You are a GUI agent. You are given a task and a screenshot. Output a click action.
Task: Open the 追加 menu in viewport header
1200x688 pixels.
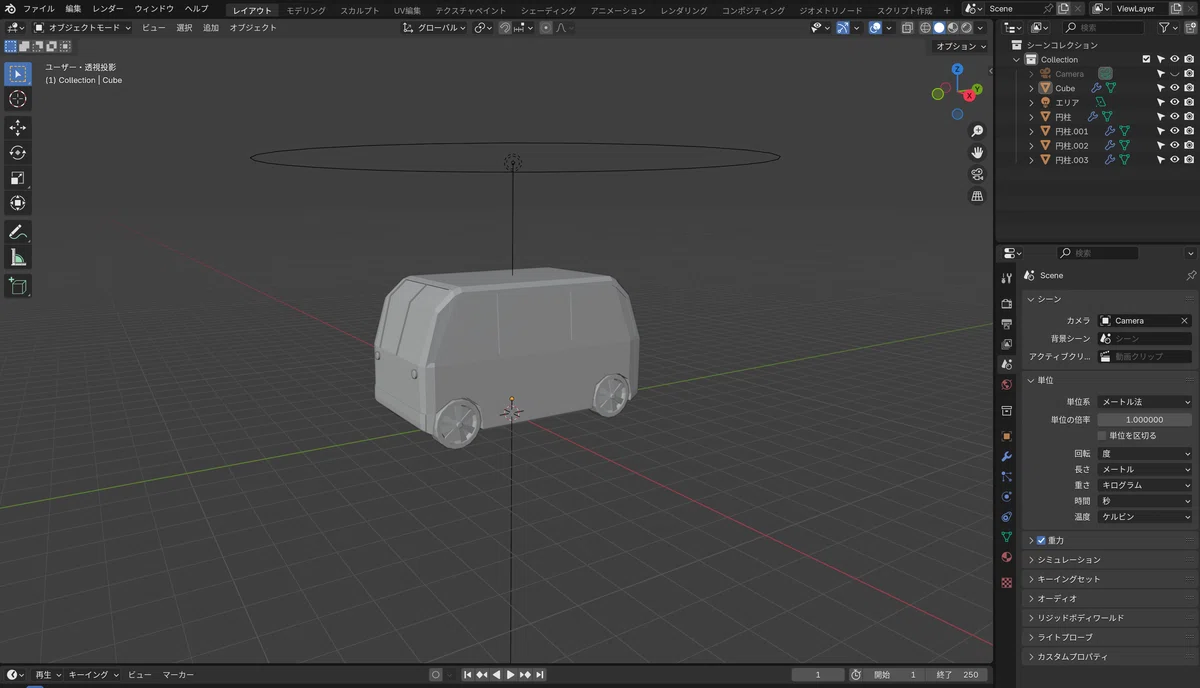click(211, 28)
